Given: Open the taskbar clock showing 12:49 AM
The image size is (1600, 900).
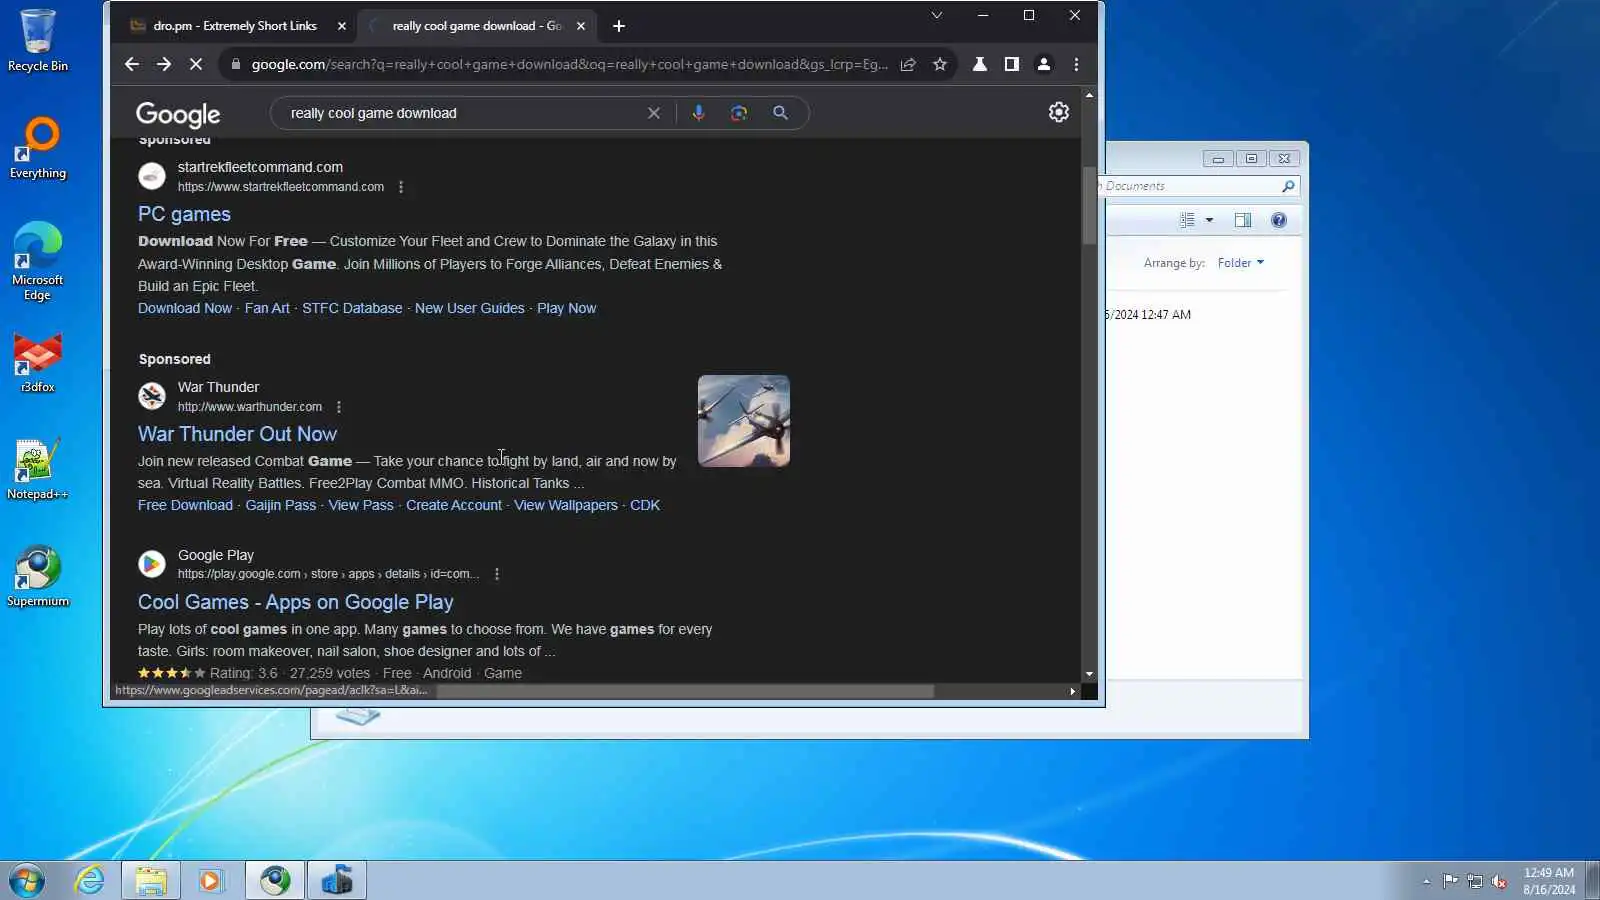Looking at the screenshot, I should point(1549,881).
